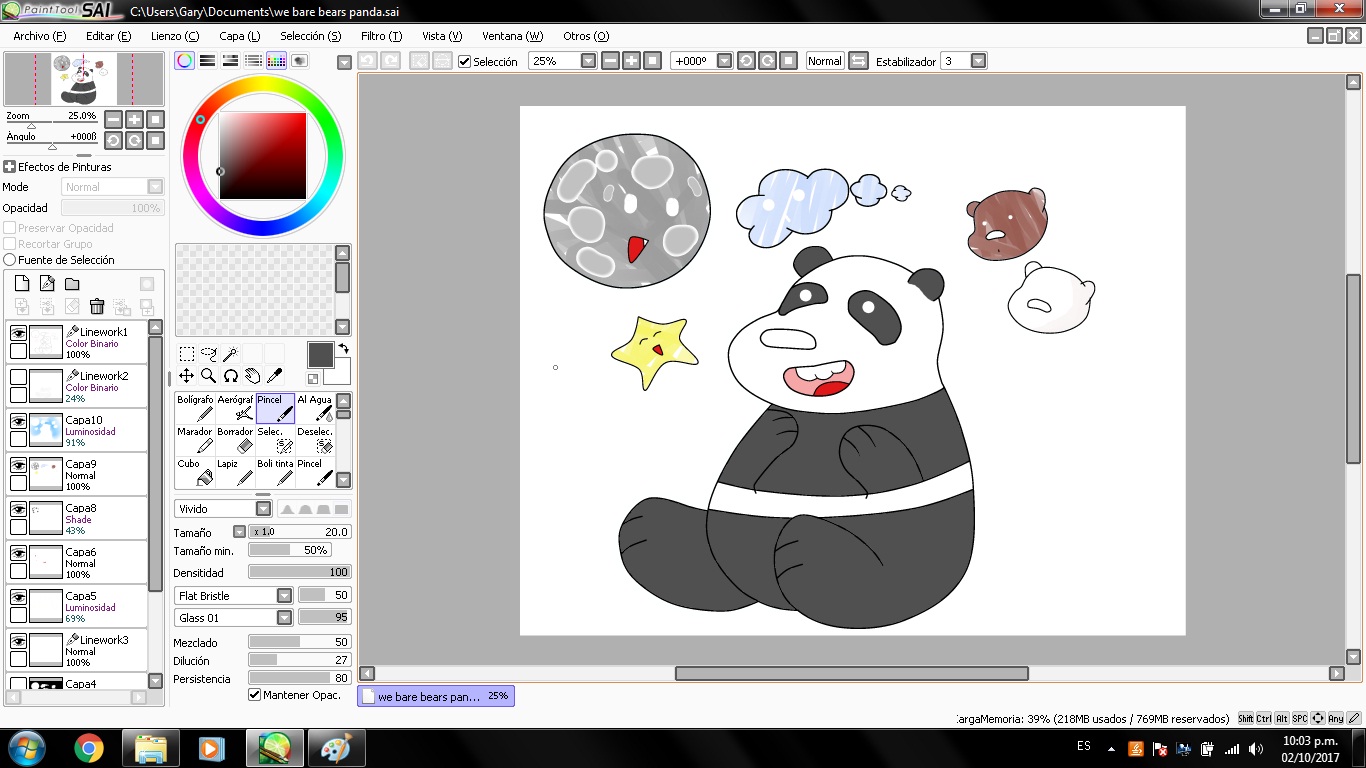This screenshot has width=1366, height=768.
Task: Hide the Linework1 layer
Action: click(x=18, y=333)
